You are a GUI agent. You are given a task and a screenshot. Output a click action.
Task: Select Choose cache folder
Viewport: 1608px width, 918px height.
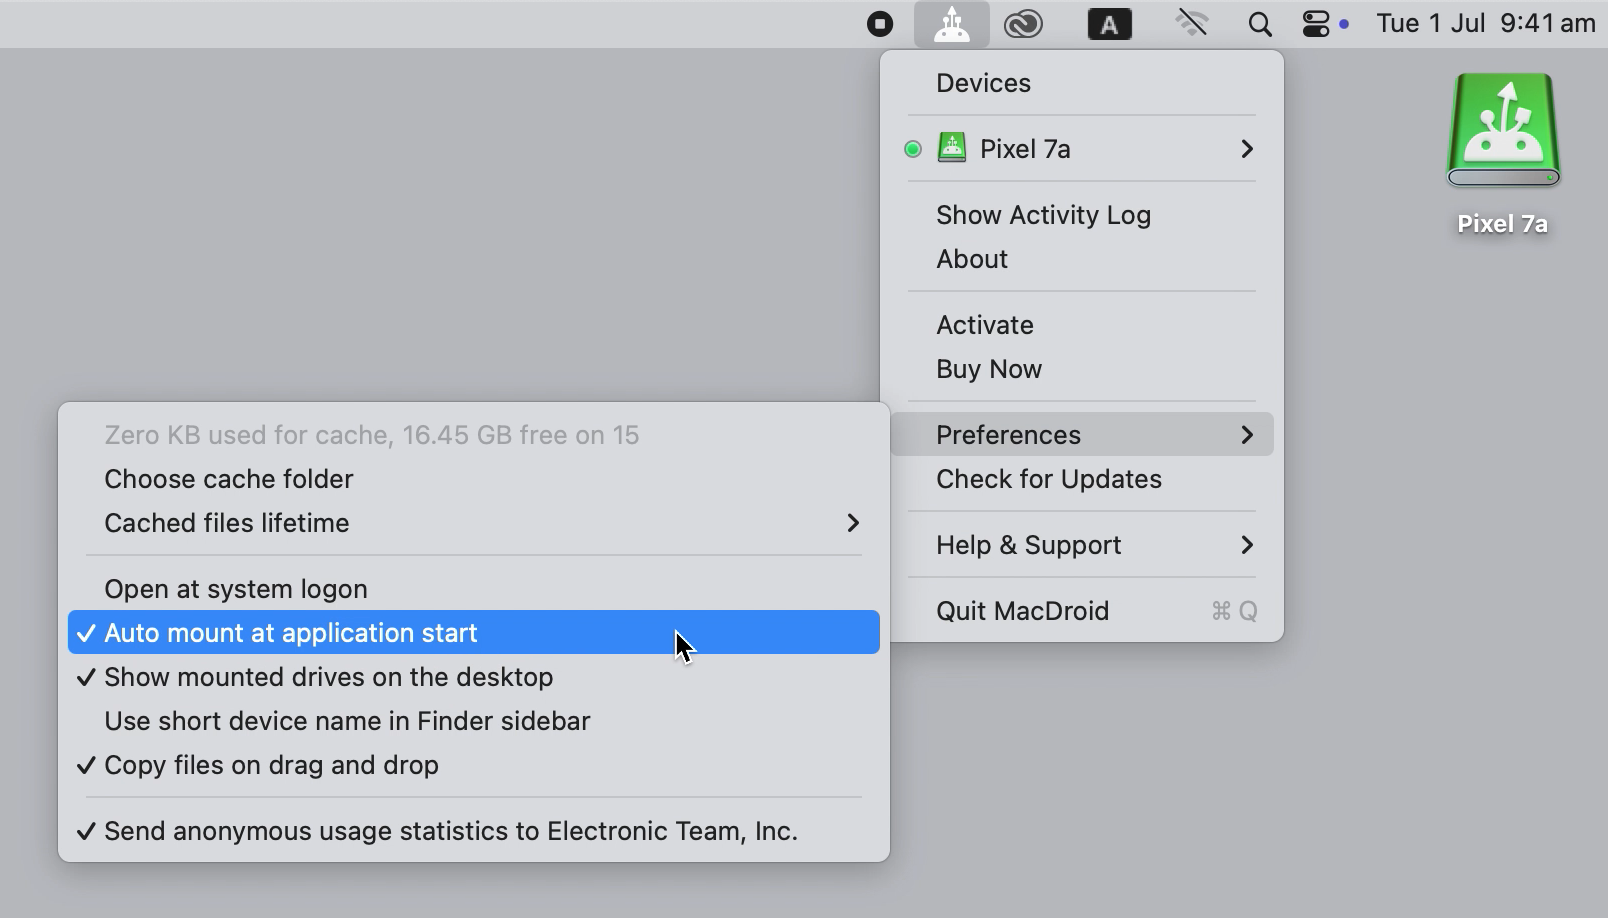pyautogui.click(x=473, y=479)
